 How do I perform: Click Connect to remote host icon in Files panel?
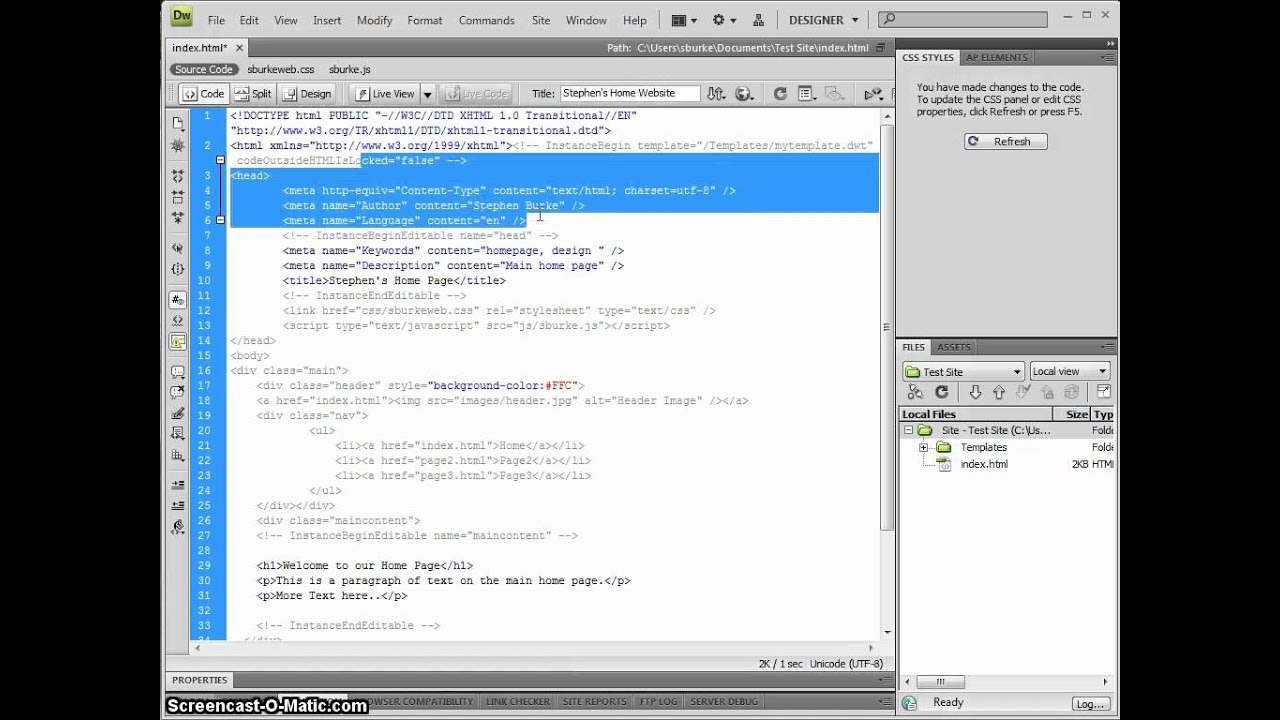pos(915,393)
